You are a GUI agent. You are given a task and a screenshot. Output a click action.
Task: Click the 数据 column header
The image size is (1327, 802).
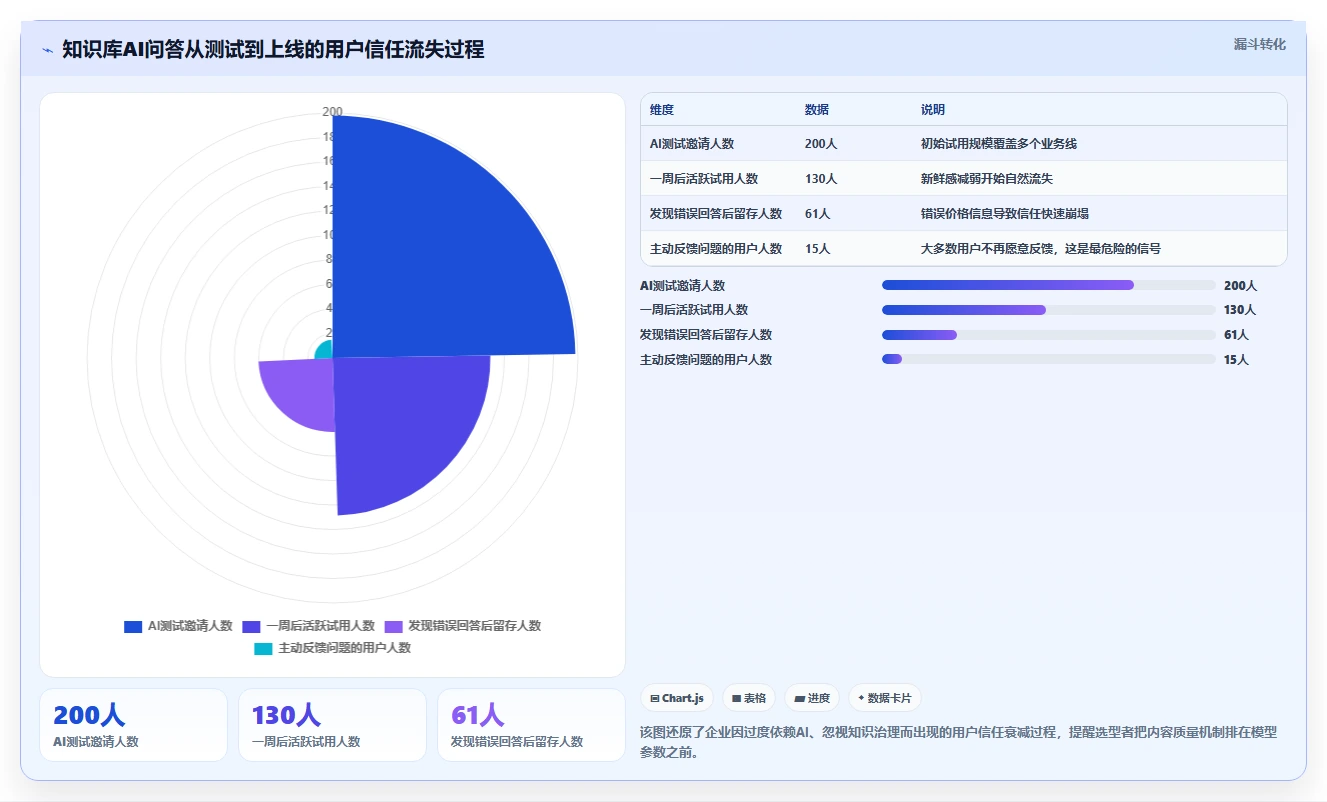pyautogui.click(x=817, y=110)
